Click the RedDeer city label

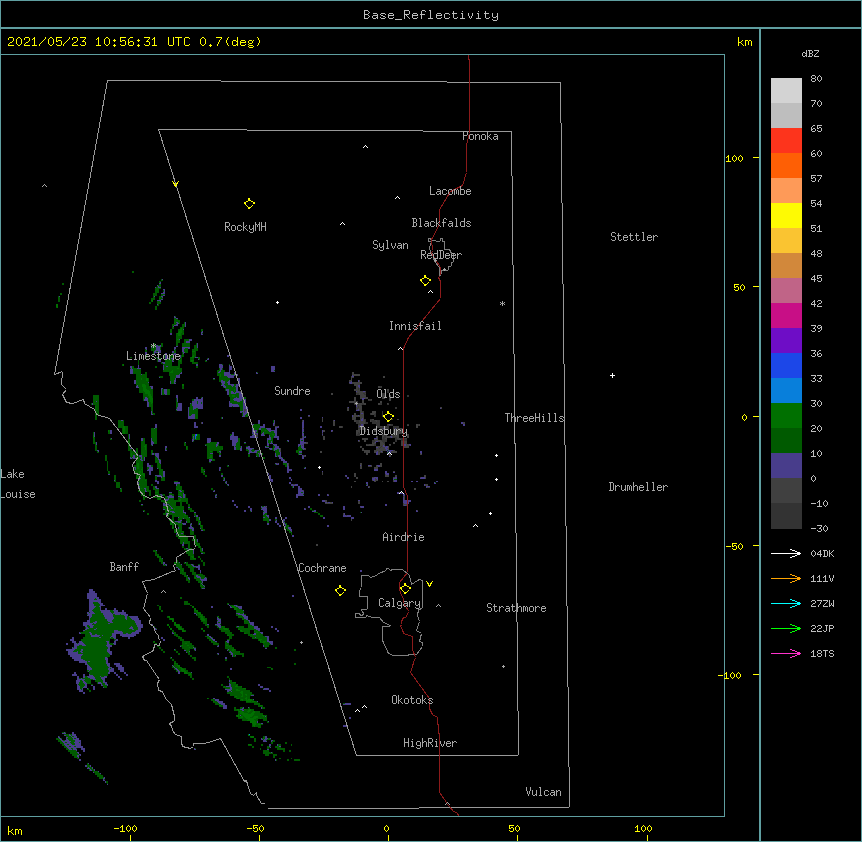pyautogui.click(x=441, y=255)
